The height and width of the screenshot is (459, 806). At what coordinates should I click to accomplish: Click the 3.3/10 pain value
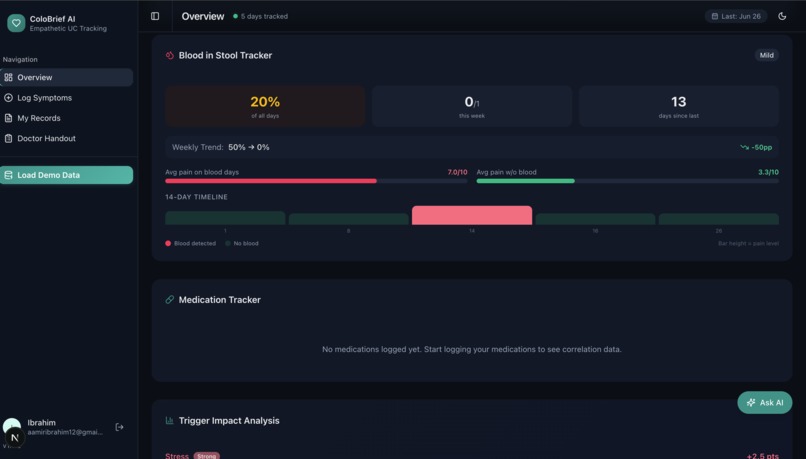click(x=768, y=172)
